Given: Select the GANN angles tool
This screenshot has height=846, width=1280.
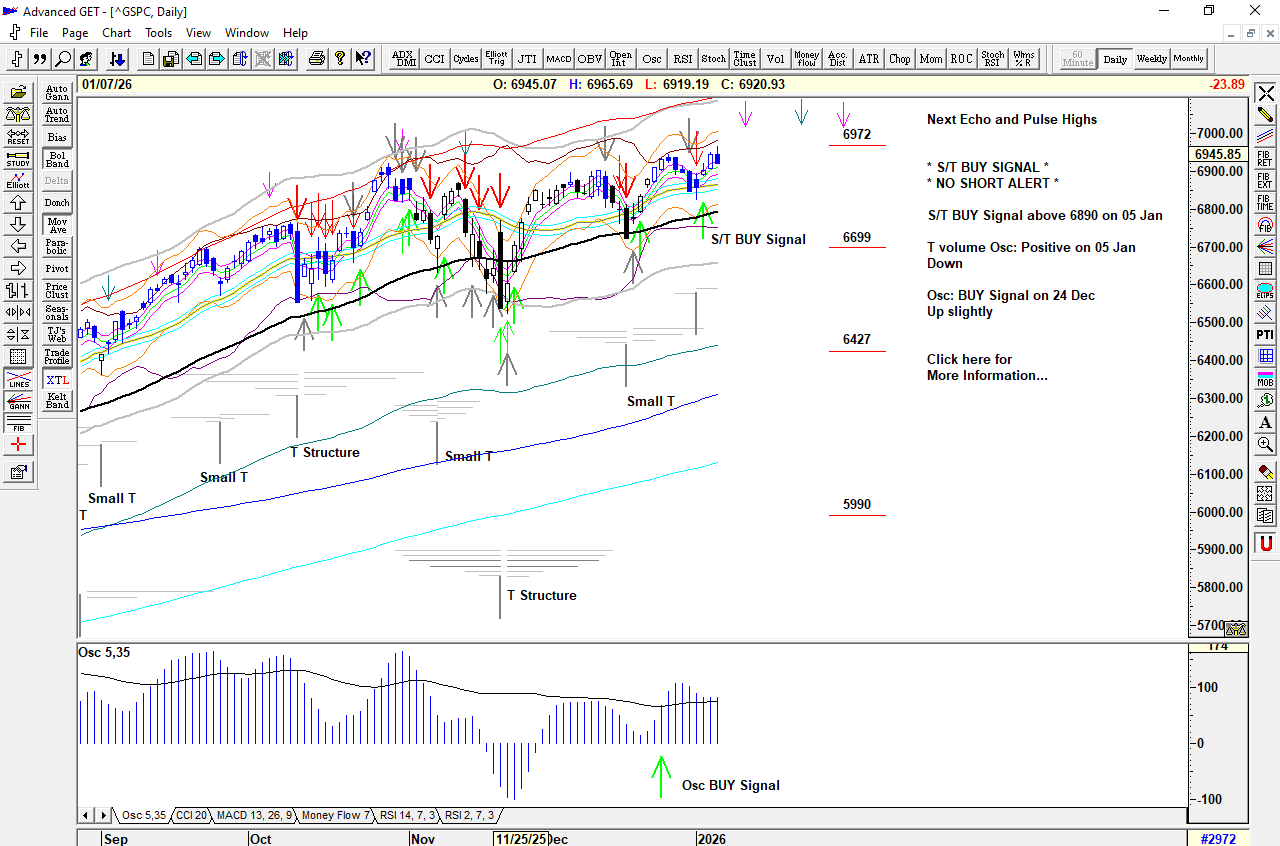Looking at the screenshot, I should click(x=18, y=401).
